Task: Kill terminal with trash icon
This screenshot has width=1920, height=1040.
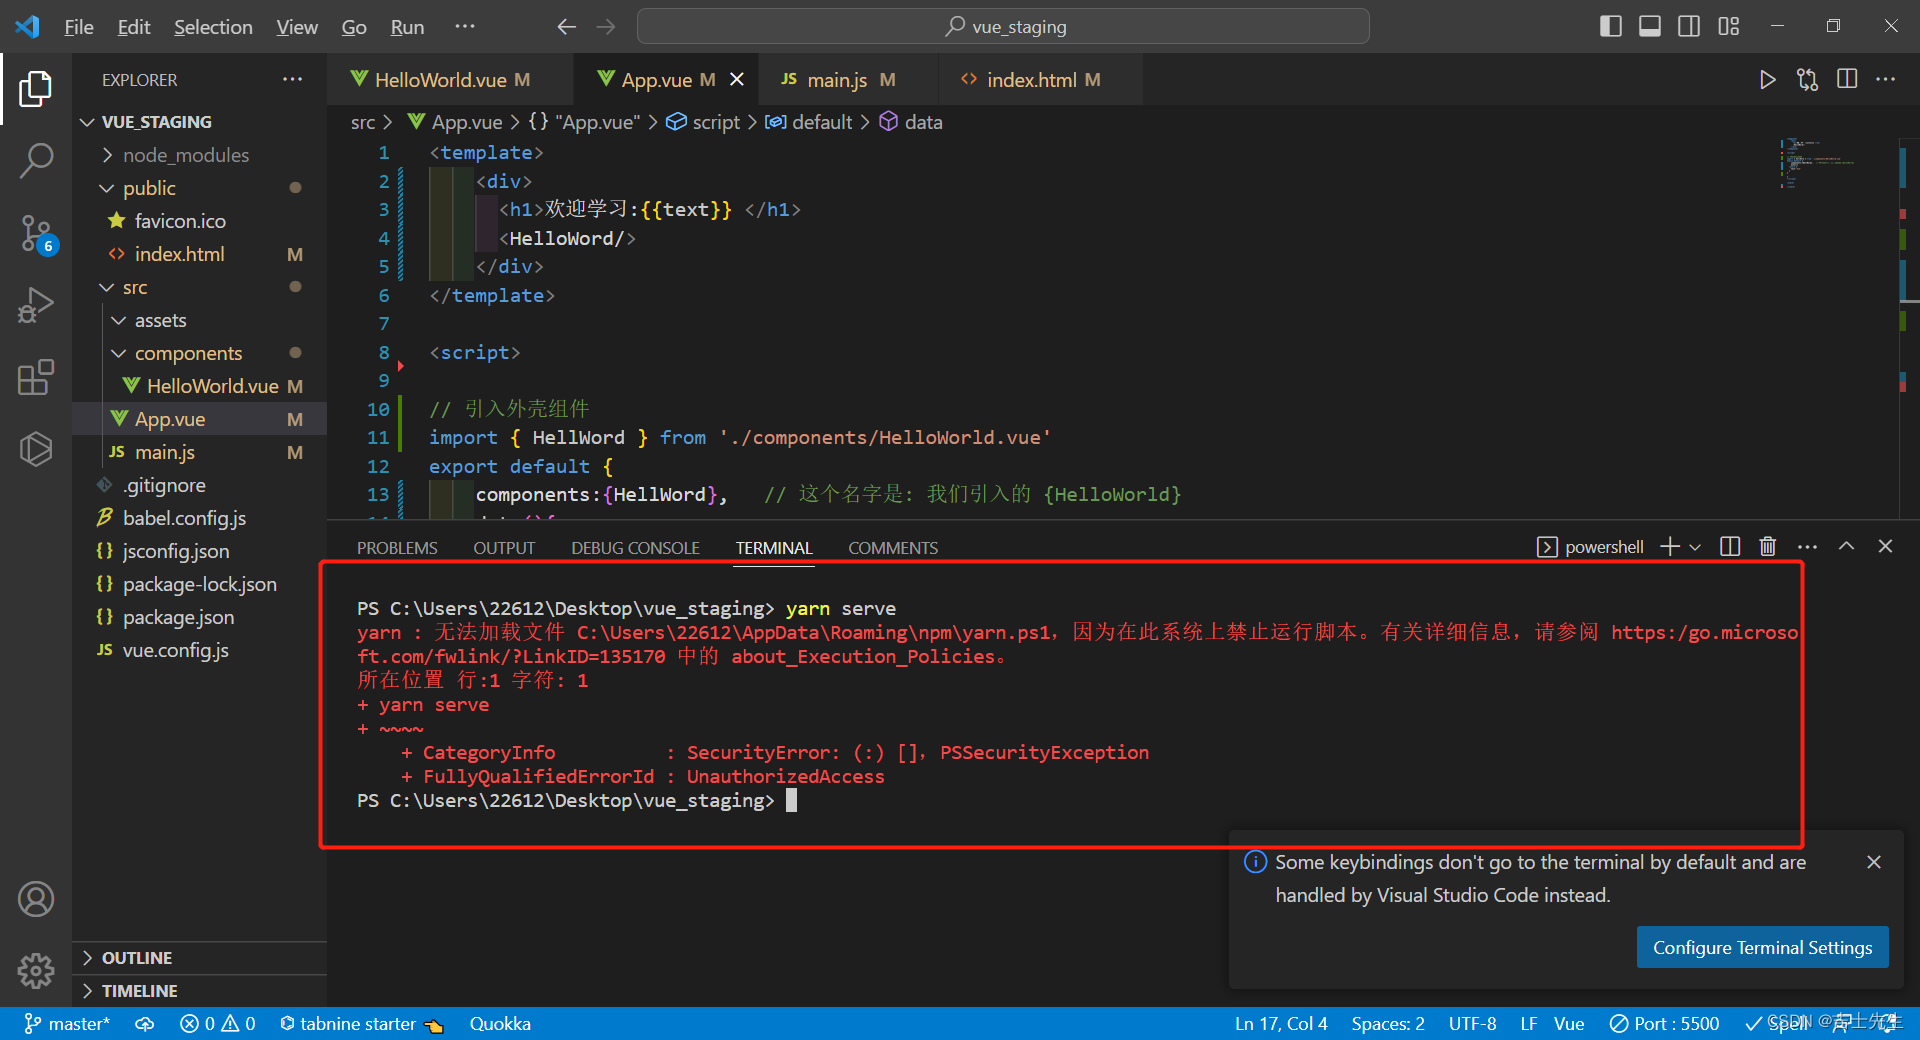Action: click(x=1768, y=546)
